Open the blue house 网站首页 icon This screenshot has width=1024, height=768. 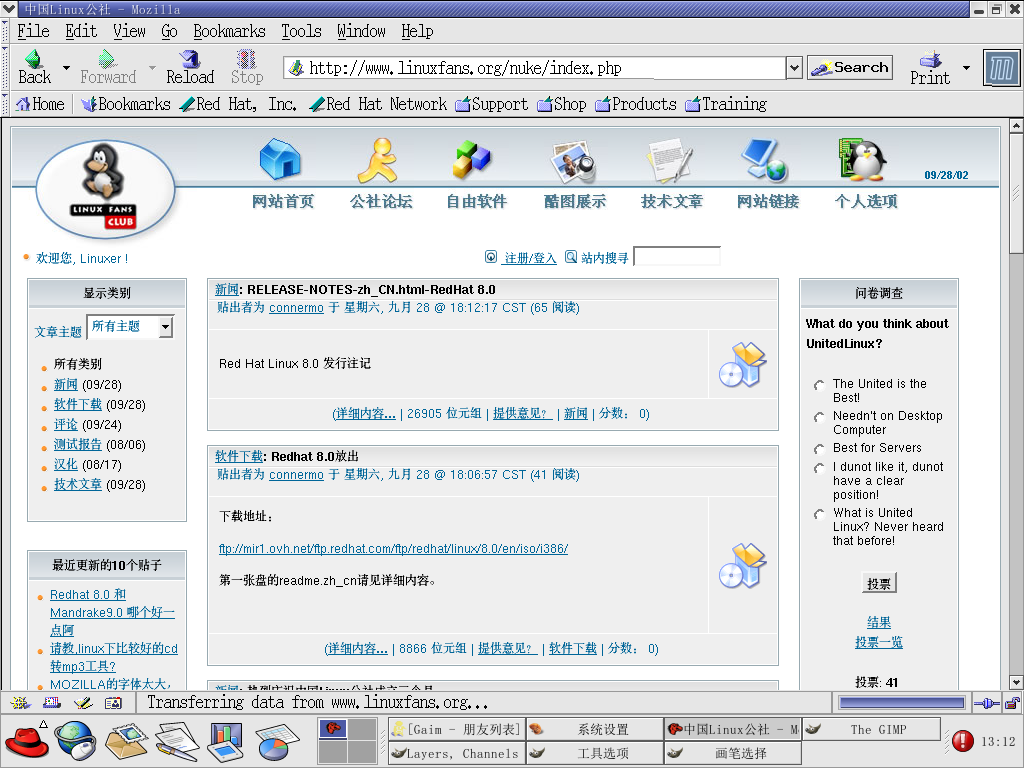(281, 159)
